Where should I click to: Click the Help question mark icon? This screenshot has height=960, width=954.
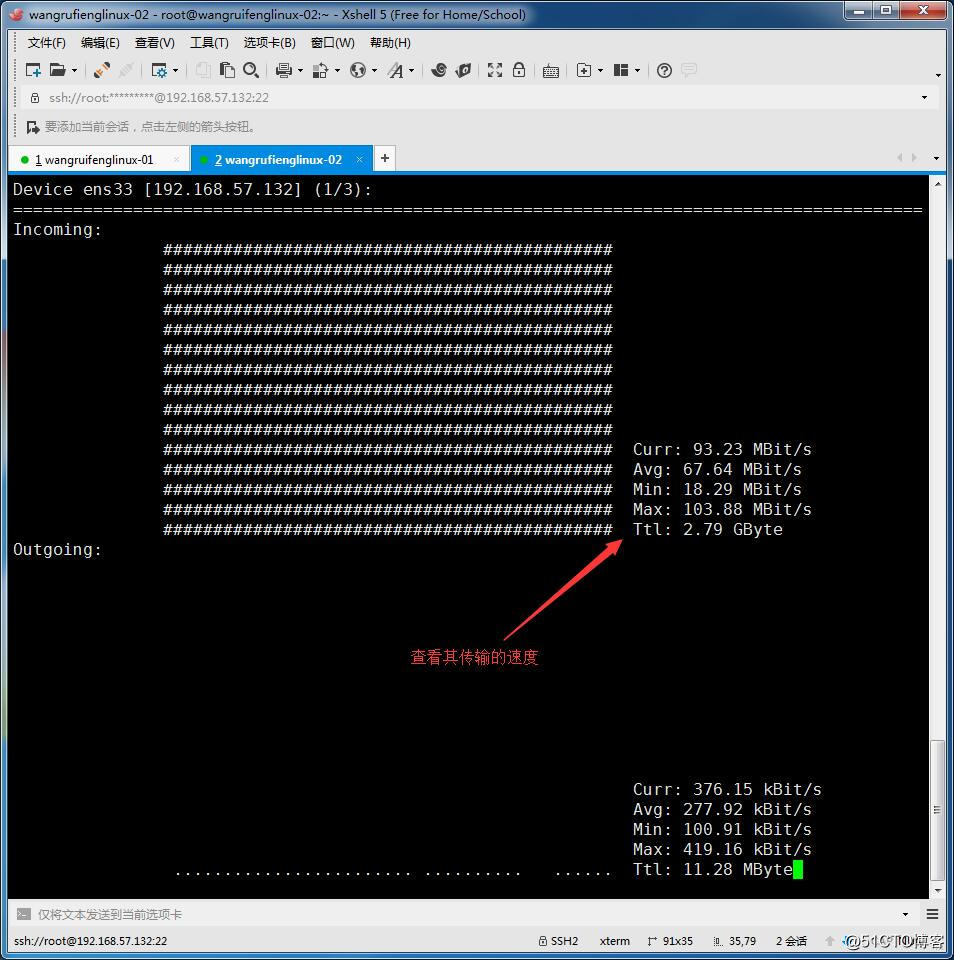point(664,70)
